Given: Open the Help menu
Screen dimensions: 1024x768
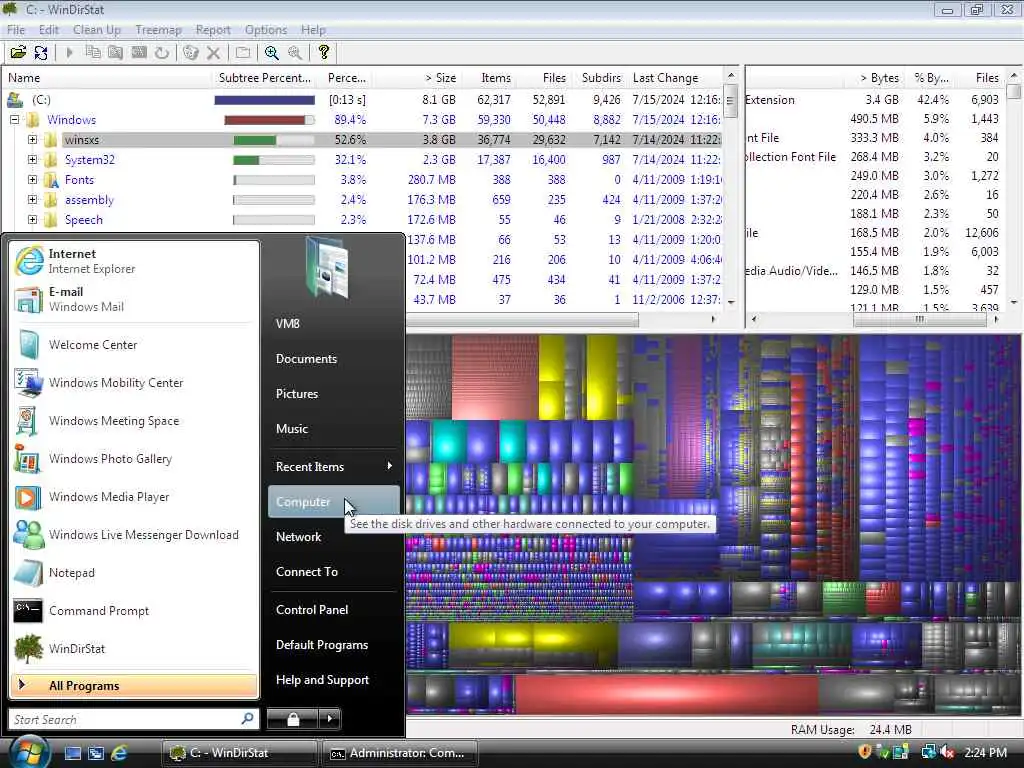Looking at the screenshot, I should point(313,30).
